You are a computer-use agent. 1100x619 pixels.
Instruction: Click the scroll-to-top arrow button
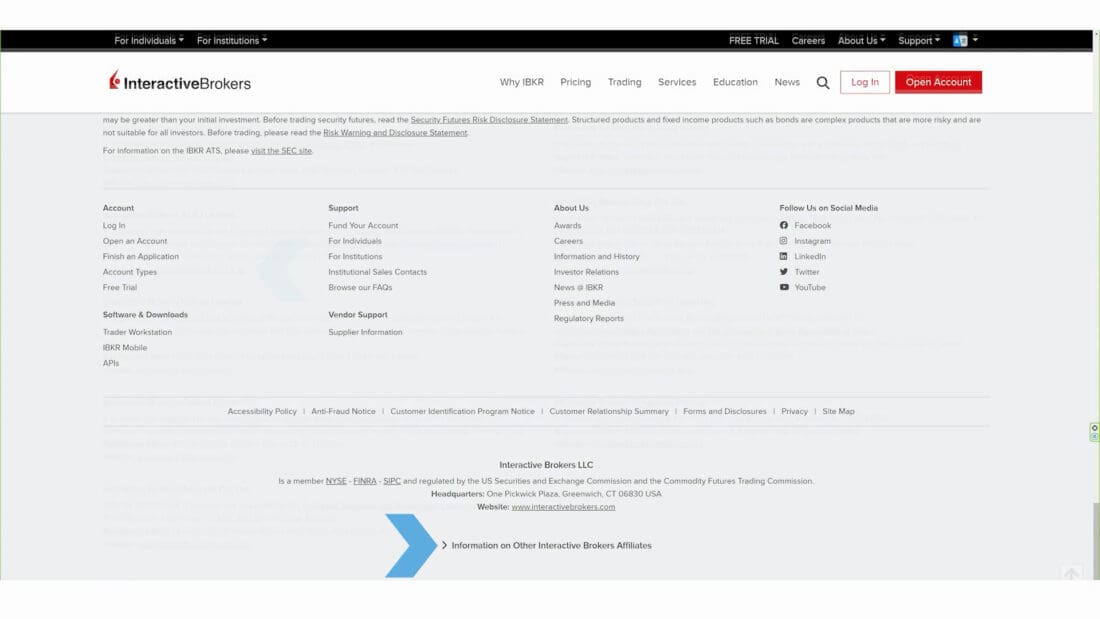tap(1071, 574)
